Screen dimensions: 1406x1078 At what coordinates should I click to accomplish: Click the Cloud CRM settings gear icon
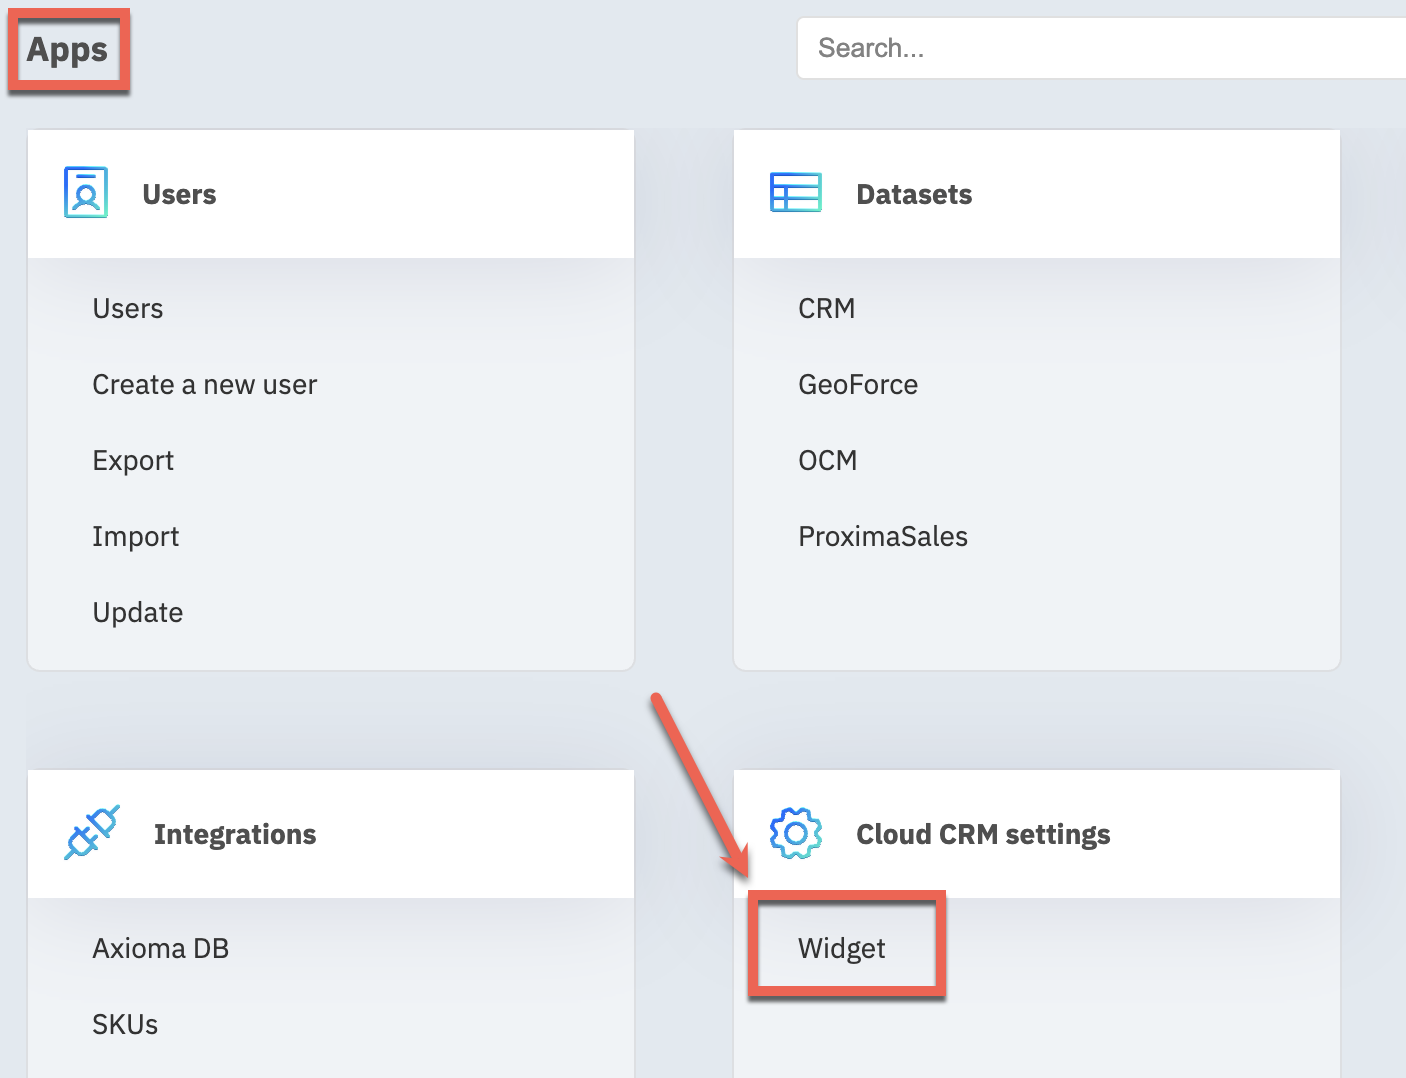(796, 833)
